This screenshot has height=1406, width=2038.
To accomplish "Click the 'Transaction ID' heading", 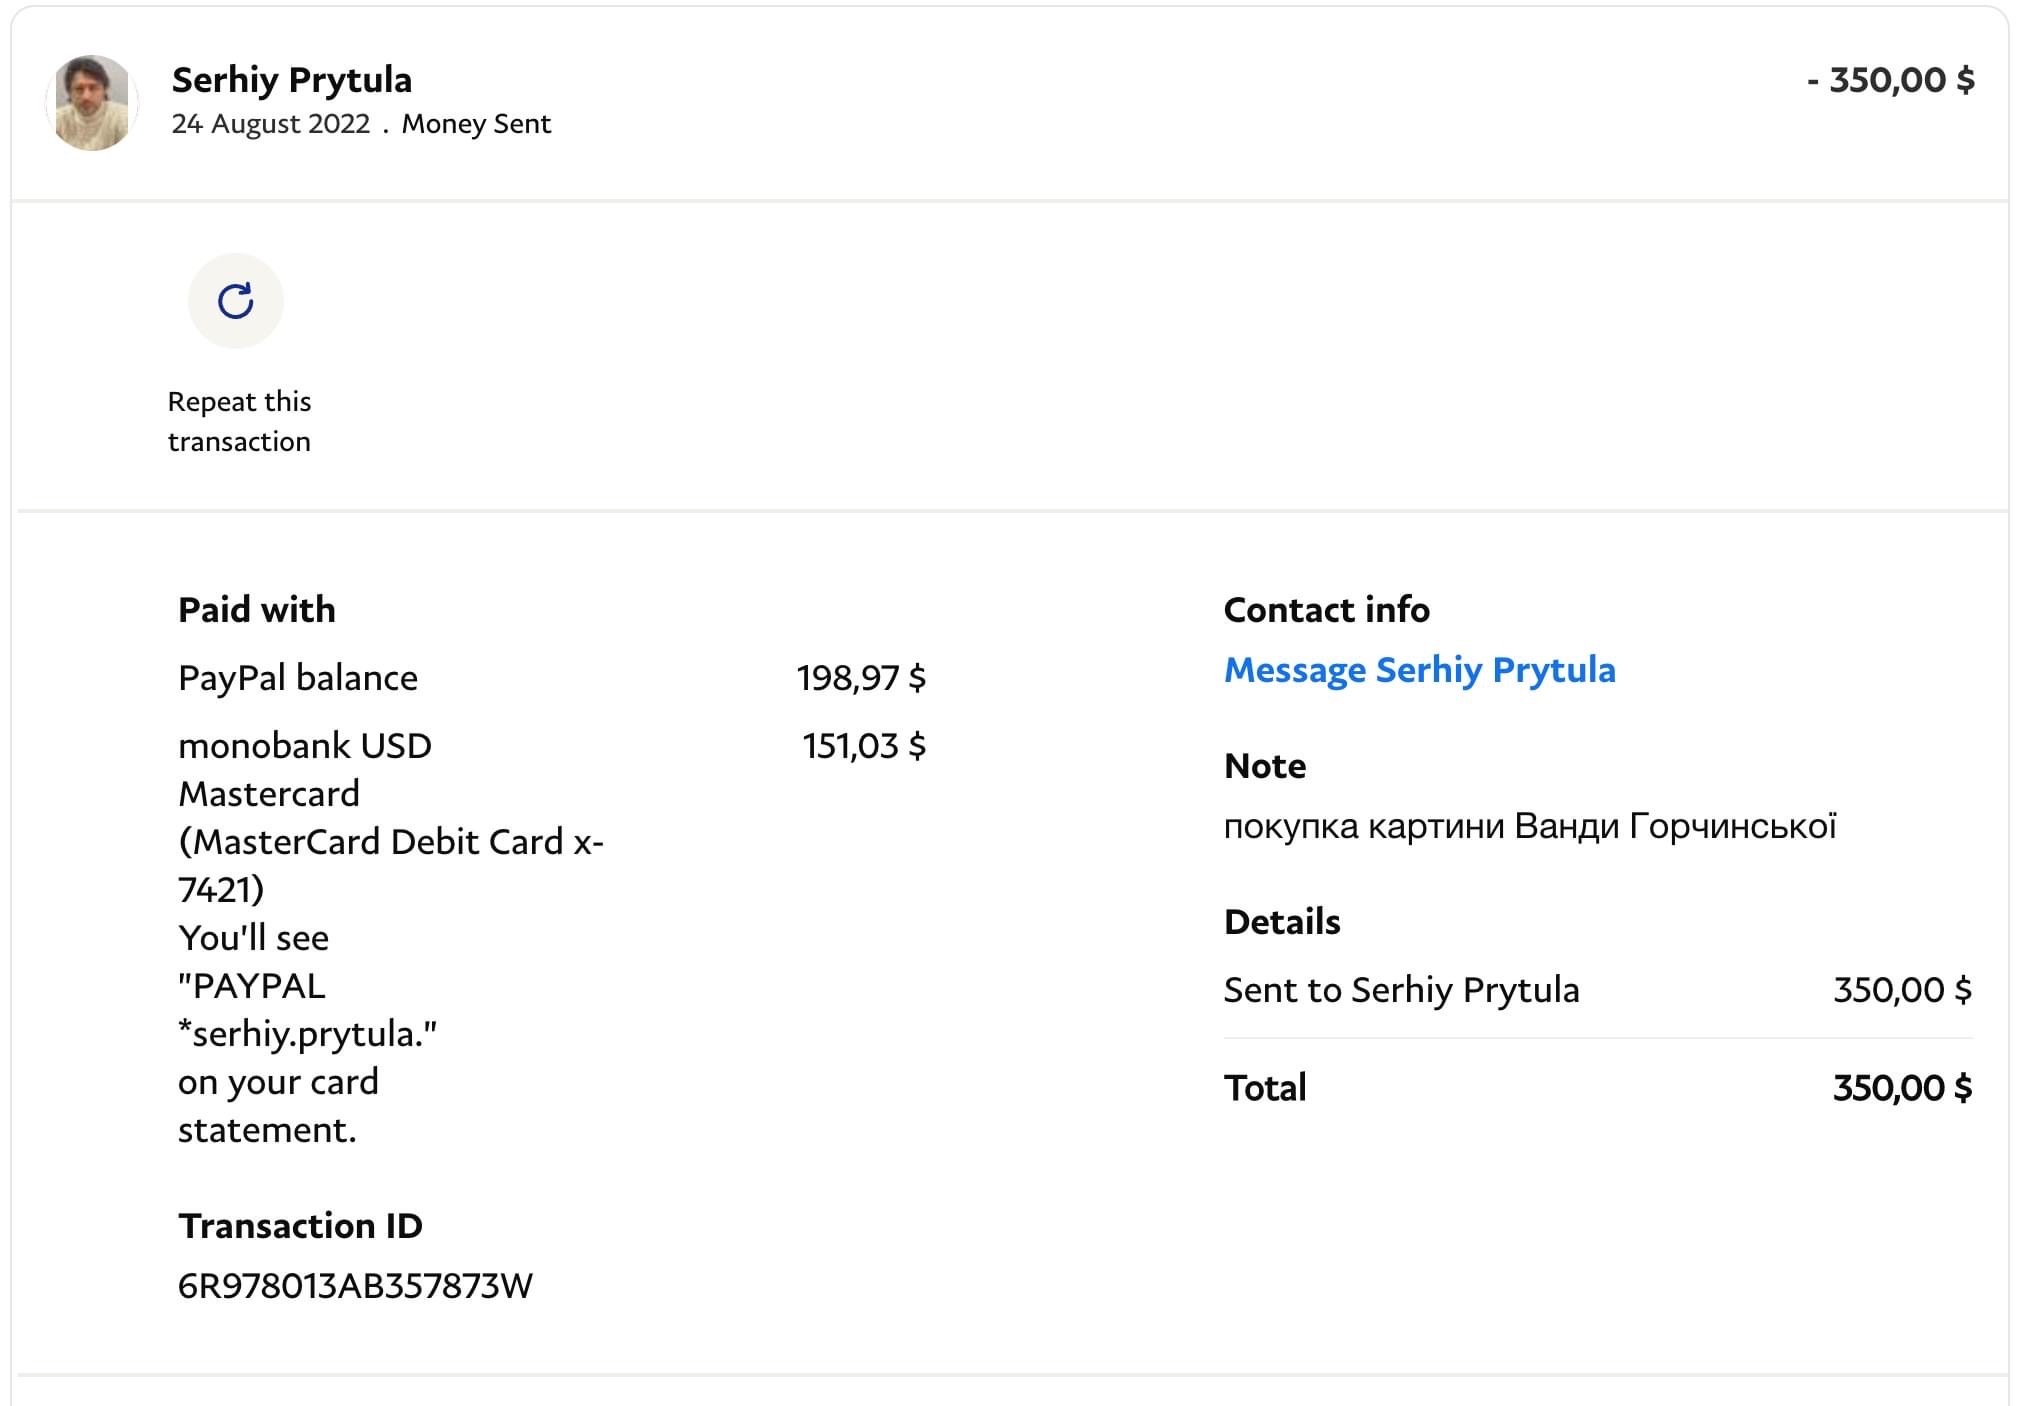I will 300,1226.
